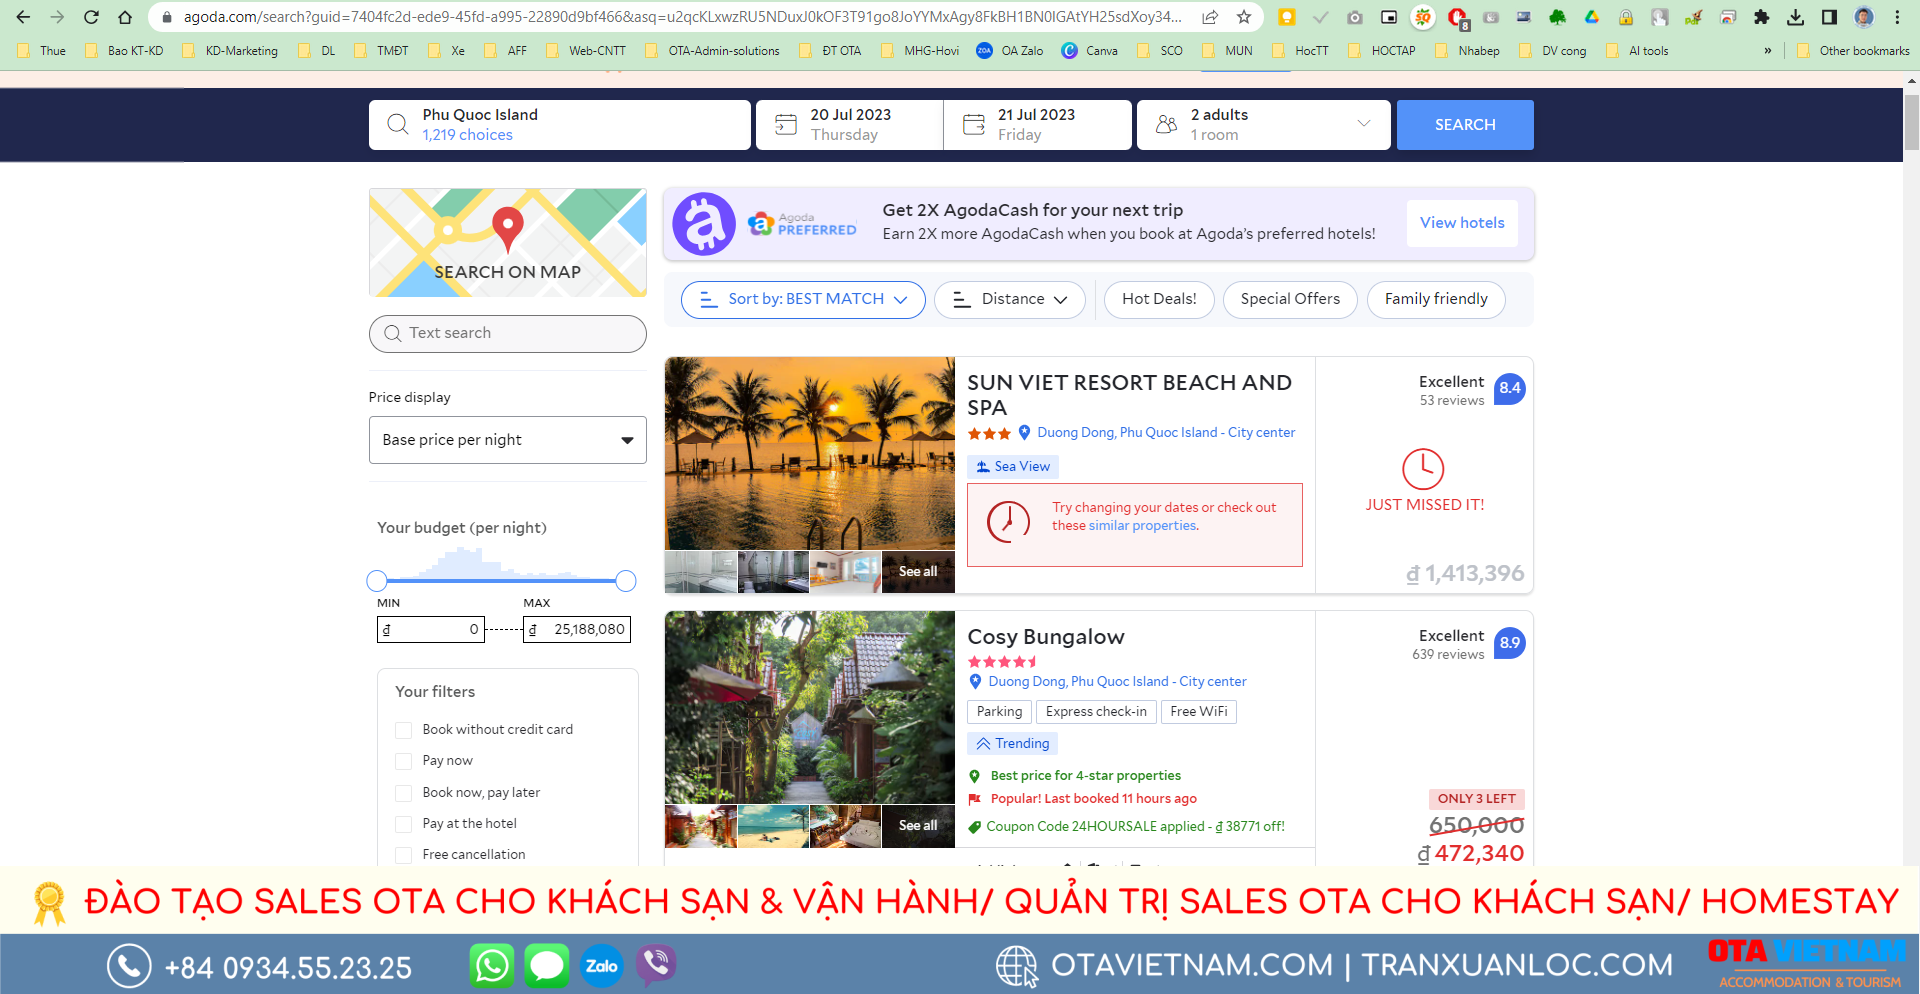Viewport: 1920px width, 994px height.
Task: Click the Zalo icon in the footer
Action: click(601, 965)
